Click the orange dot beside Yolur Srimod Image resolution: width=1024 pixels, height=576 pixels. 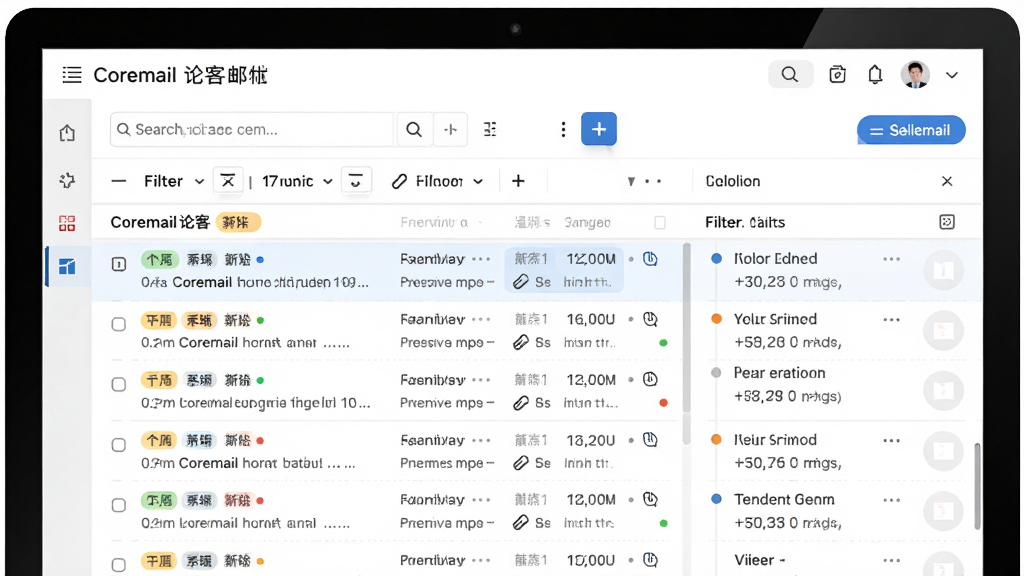coord(716,319)
